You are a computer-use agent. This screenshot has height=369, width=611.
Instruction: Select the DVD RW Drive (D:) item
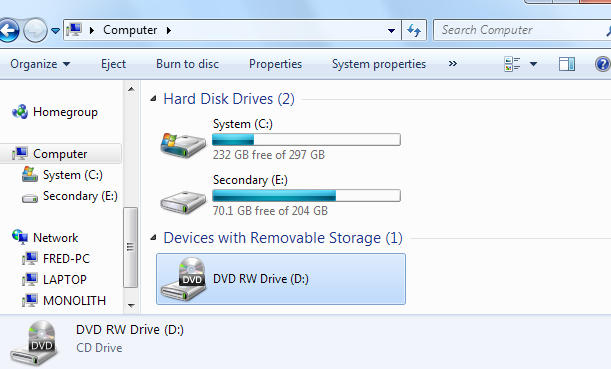click(x=281, y=279)
